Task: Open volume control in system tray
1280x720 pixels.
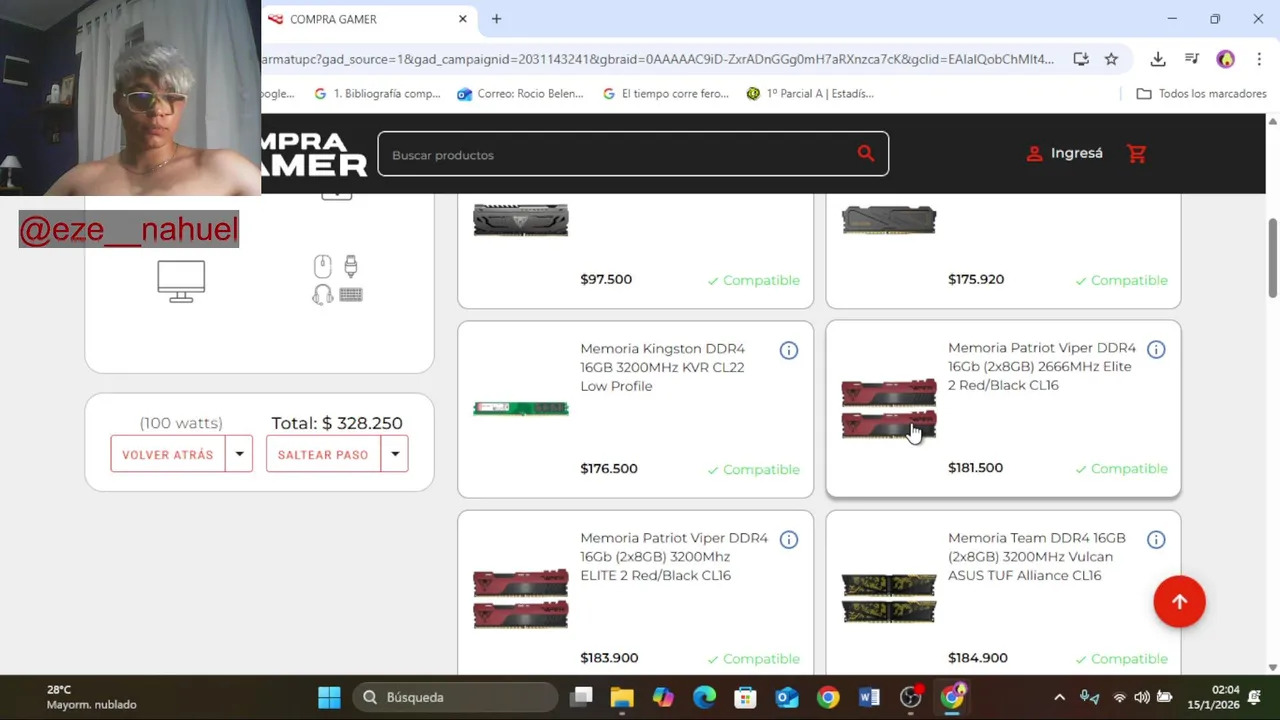Action: pyautogui.click(x=1141, y=697)
